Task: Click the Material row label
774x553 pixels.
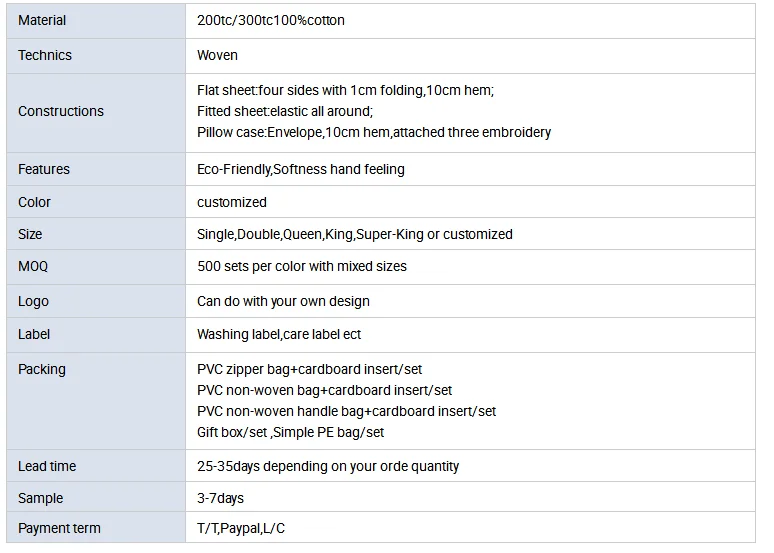Action: pos(42,20)
